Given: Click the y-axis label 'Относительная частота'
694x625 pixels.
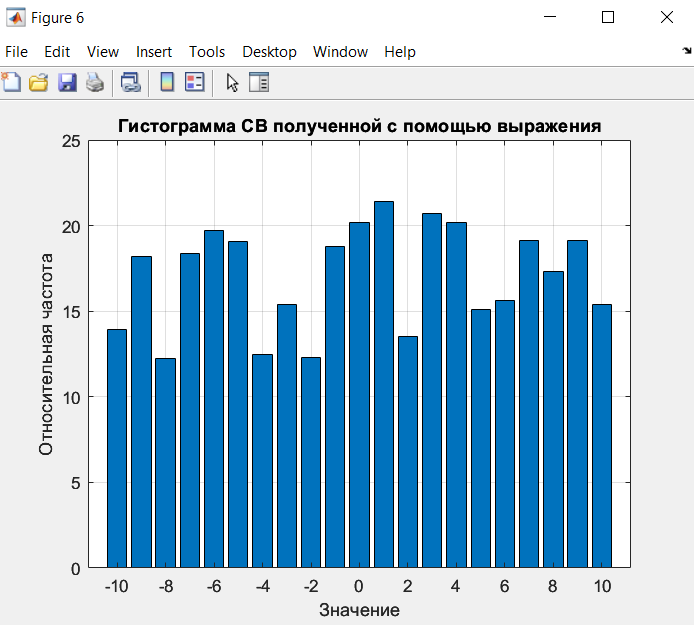Looking at the screenshot, I should (46, 354).
